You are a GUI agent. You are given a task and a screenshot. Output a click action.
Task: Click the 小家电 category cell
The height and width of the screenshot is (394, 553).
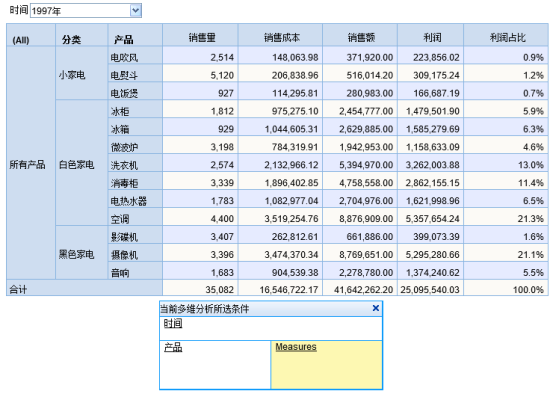[81, 73]
